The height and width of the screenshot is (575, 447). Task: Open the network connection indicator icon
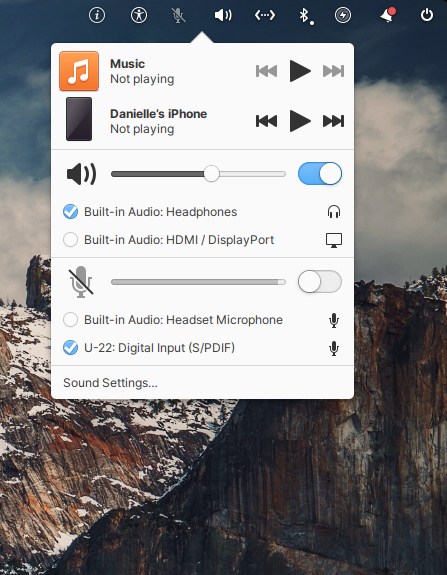pos(265,15)
